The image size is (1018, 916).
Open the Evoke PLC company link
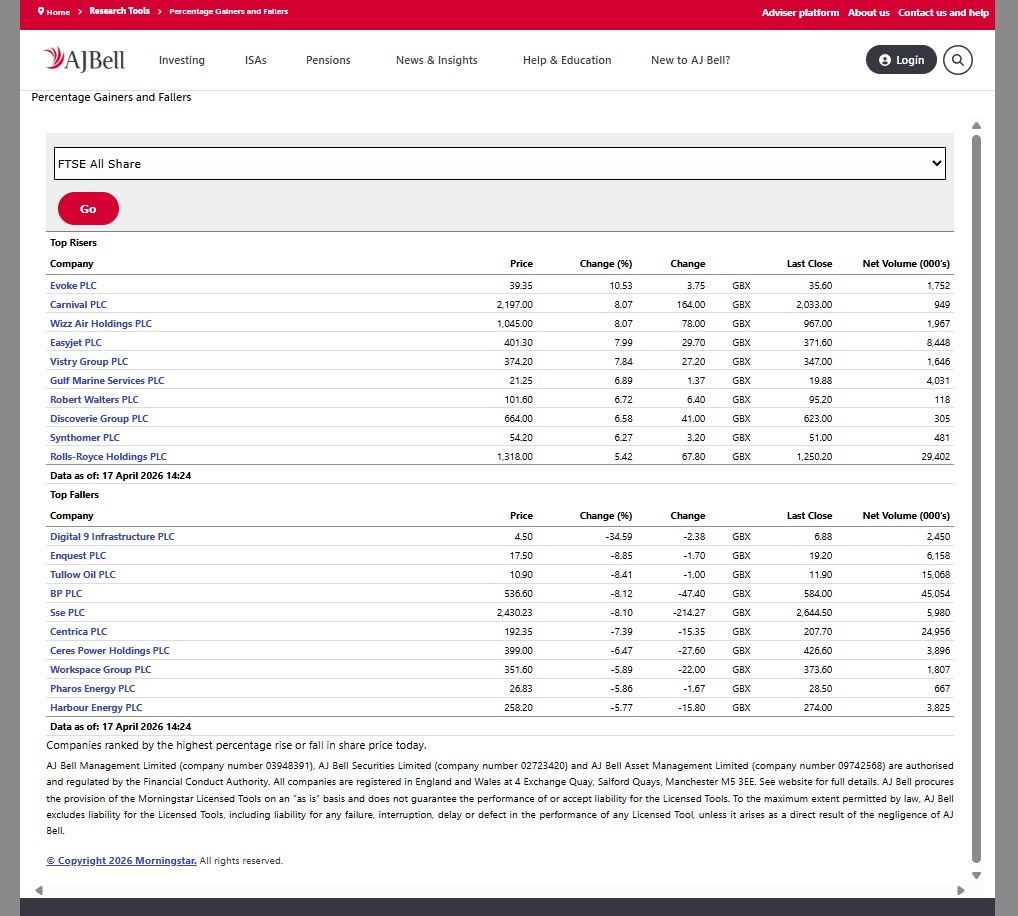click(x=73, y=286)
